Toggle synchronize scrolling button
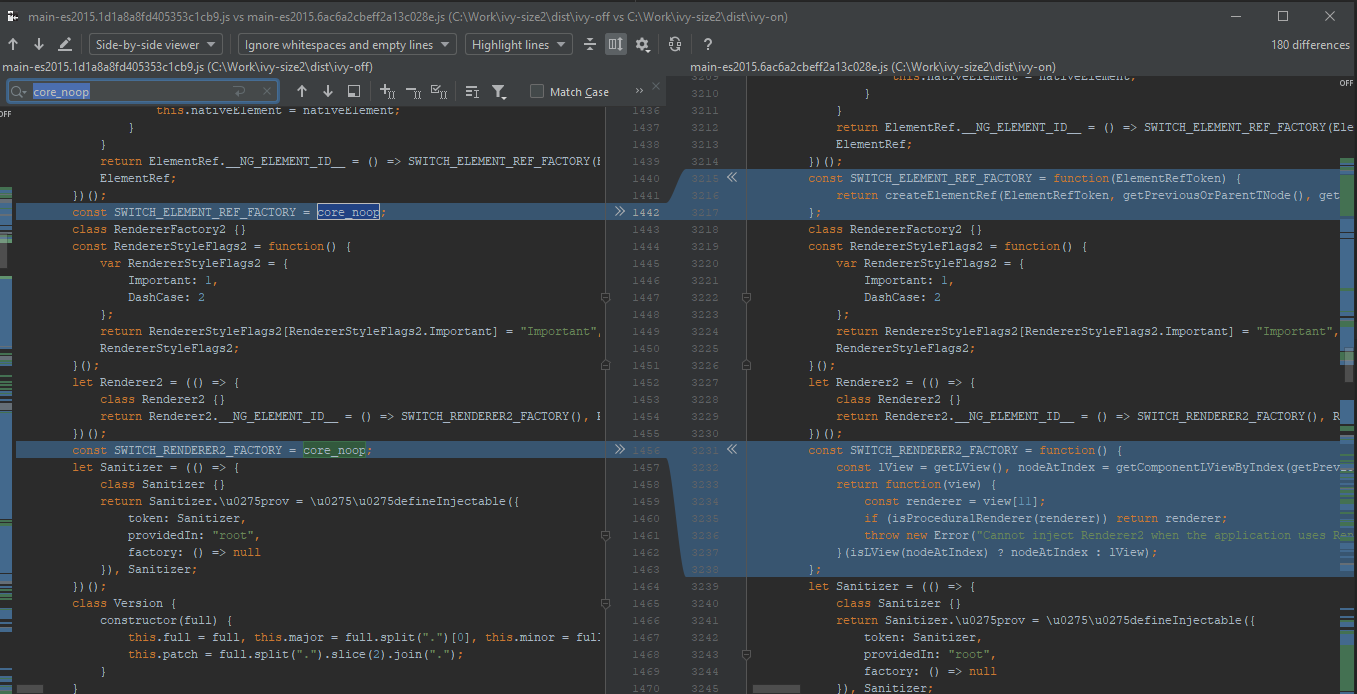Image resolution: width=1357 pixels, height=694 pixels. 616,44
